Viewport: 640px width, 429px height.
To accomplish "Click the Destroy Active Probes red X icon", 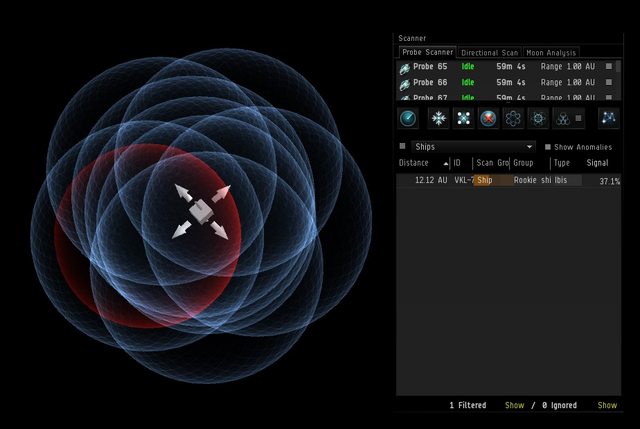I will pos(488,118).
